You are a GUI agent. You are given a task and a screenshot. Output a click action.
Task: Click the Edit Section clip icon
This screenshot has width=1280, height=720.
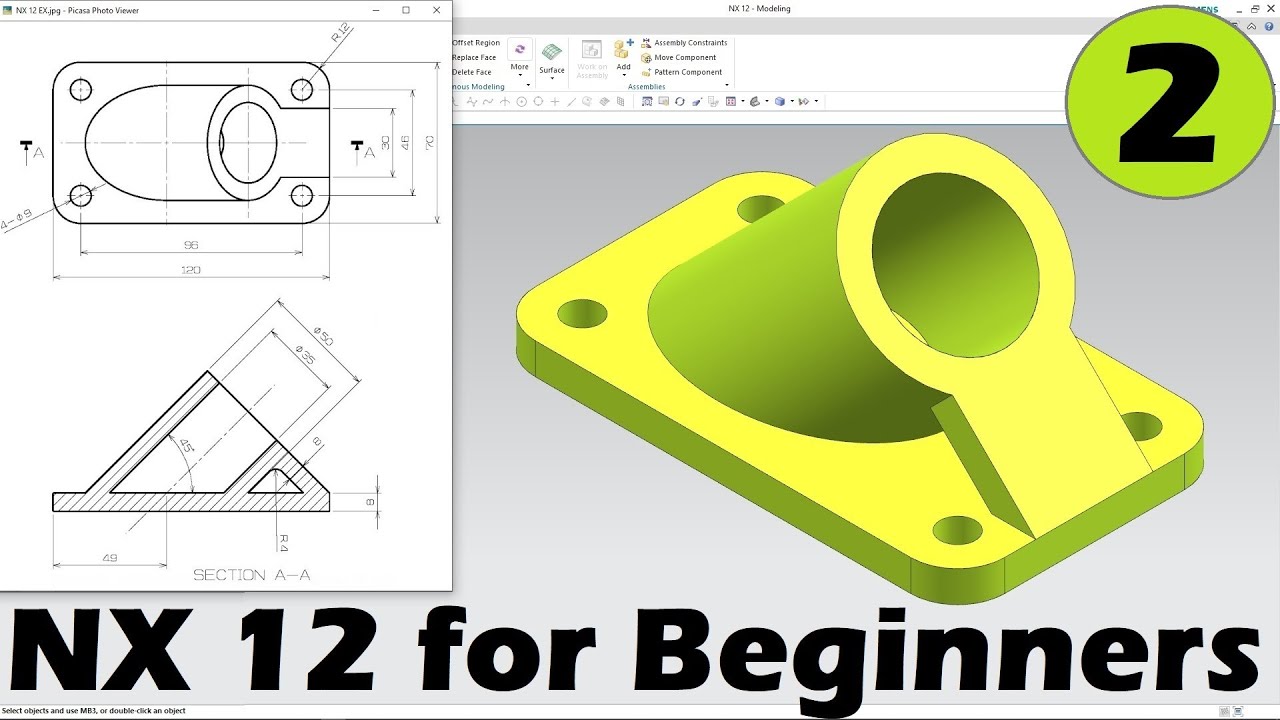804,102
